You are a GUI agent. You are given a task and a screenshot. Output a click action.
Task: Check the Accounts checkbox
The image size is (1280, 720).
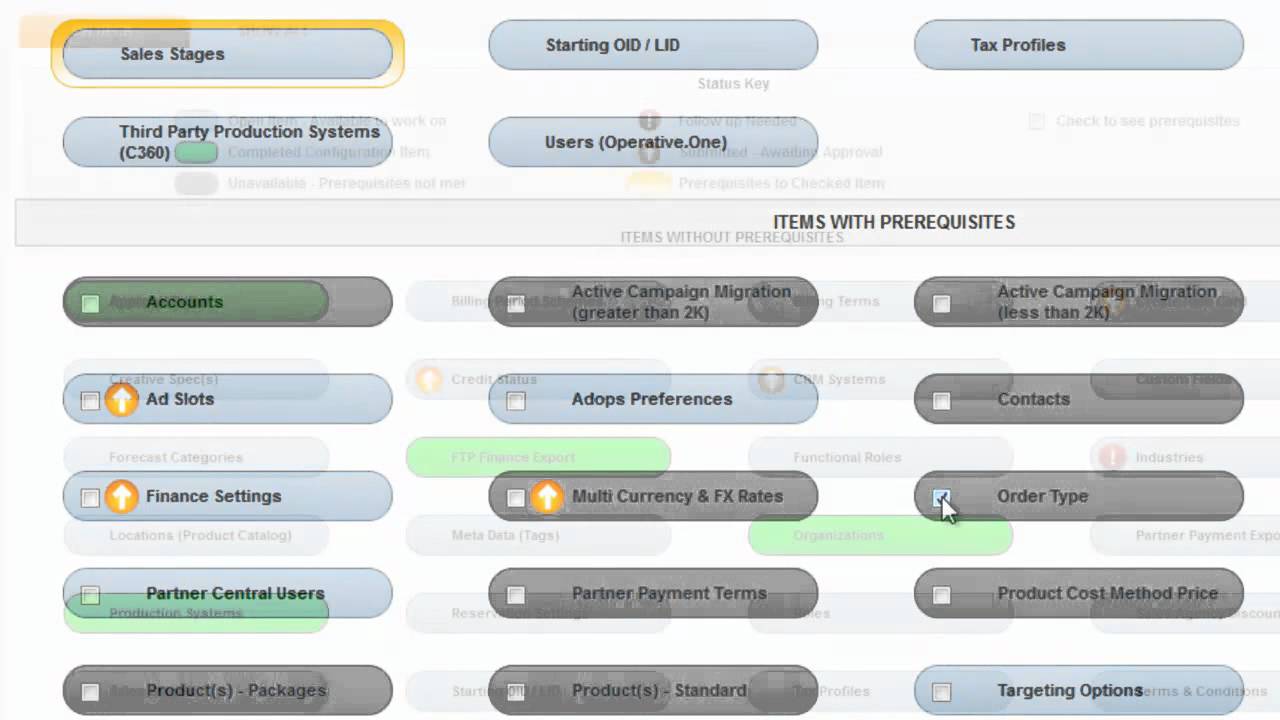pyautogui.click(x=90, y=303)
